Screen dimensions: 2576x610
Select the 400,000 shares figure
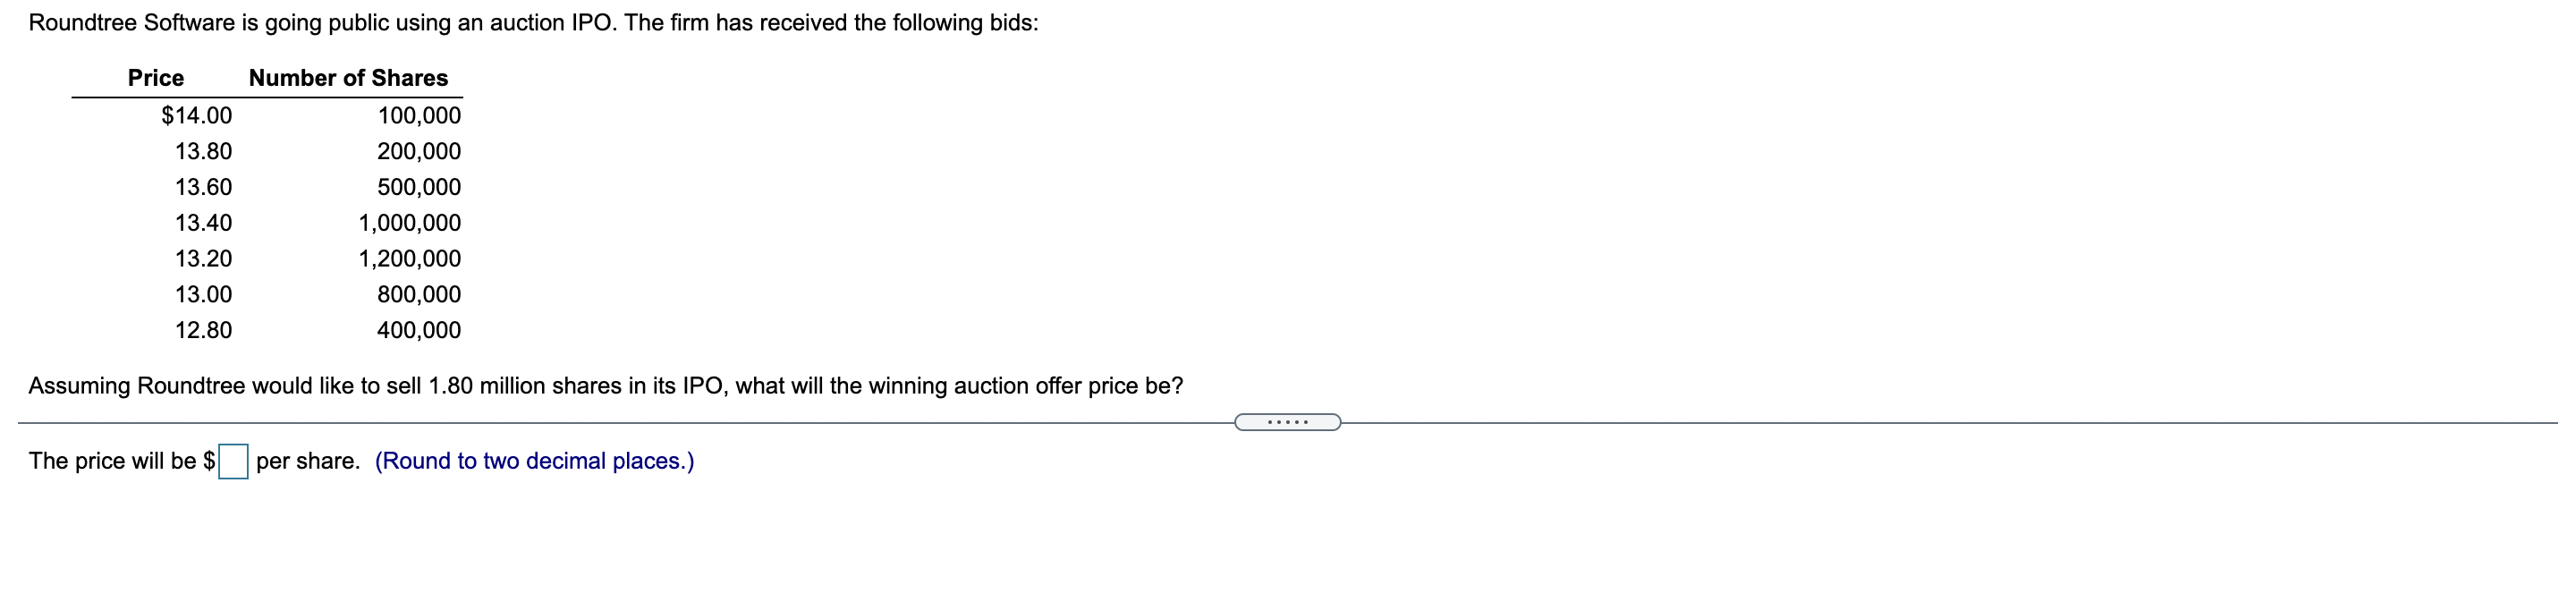click(x=420, y=329)
